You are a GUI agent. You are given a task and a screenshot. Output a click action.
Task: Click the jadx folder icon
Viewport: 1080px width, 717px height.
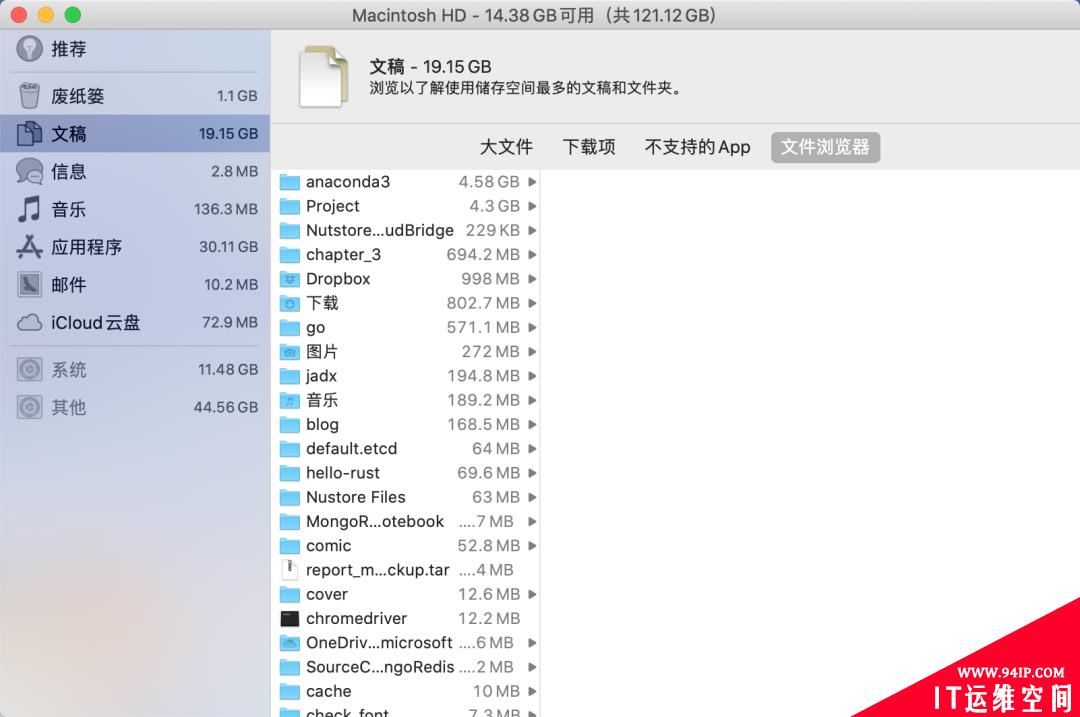[x=290, y=376]
